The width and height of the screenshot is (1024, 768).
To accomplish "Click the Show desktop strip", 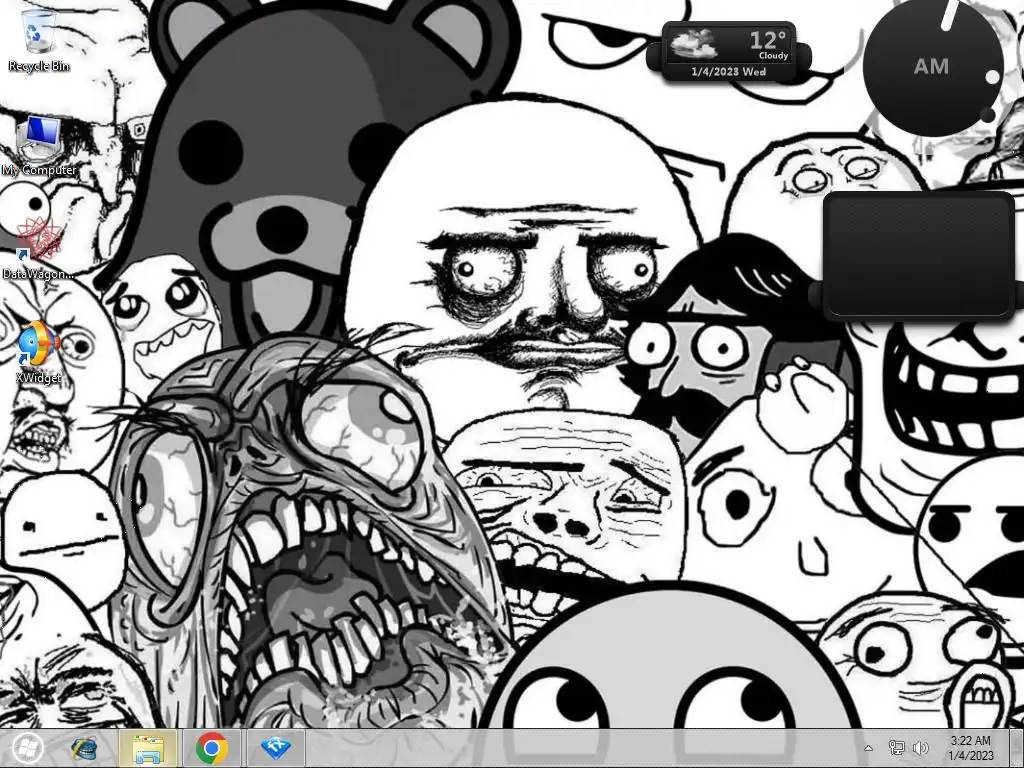I will 1016,748.
